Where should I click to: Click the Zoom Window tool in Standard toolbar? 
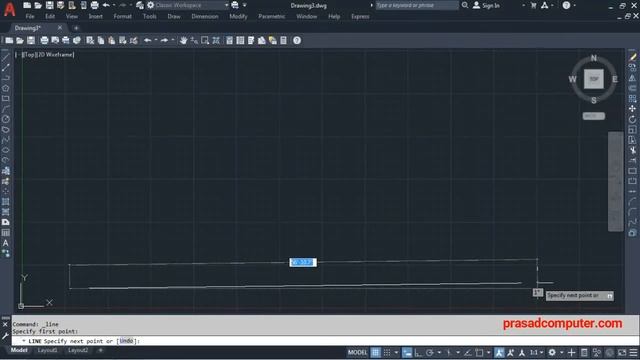click(205, 40)
